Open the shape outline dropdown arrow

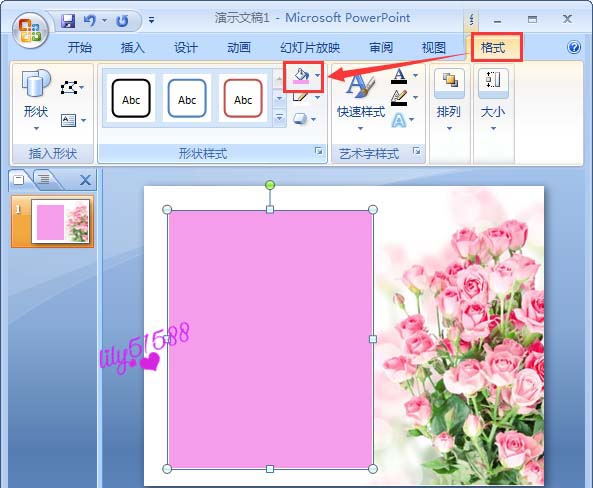pos(317,98)
